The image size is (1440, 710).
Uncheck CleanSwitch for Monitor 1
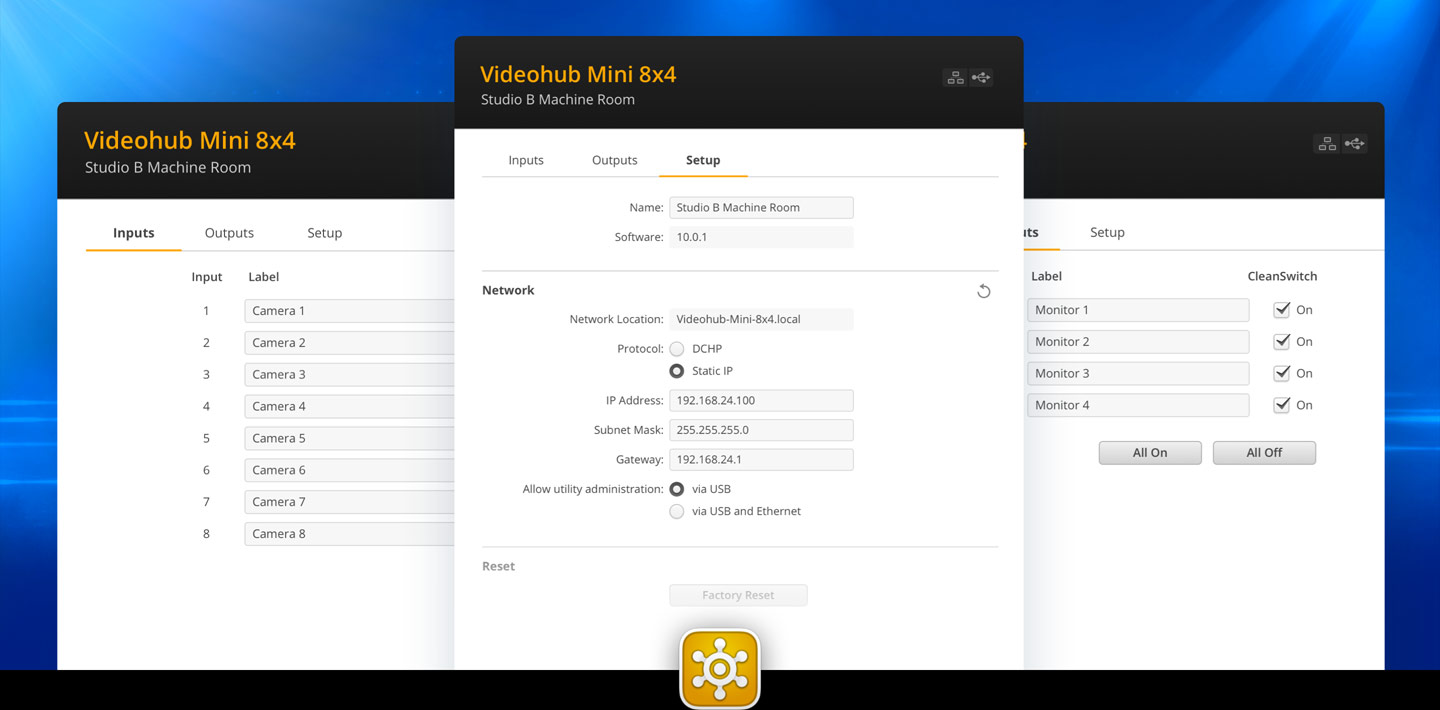coord(1281,310)
